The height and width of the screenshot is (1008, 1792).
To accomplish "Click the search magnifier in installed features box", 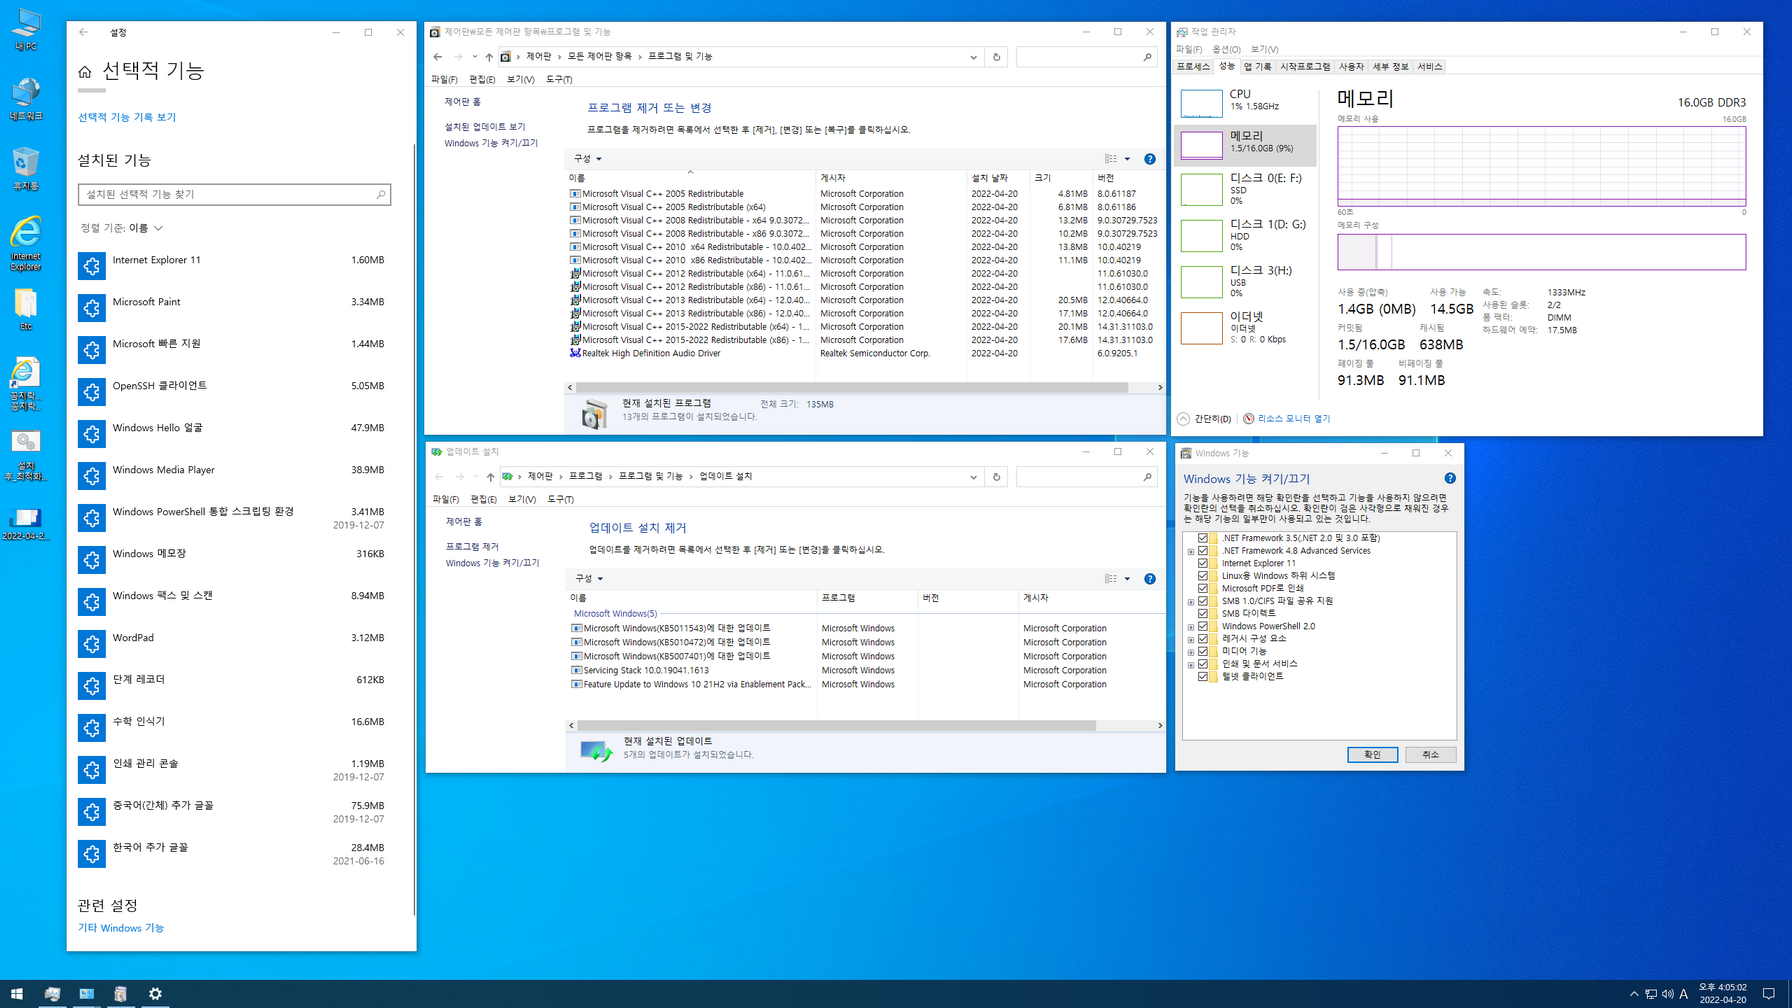I will coord(380,194).
